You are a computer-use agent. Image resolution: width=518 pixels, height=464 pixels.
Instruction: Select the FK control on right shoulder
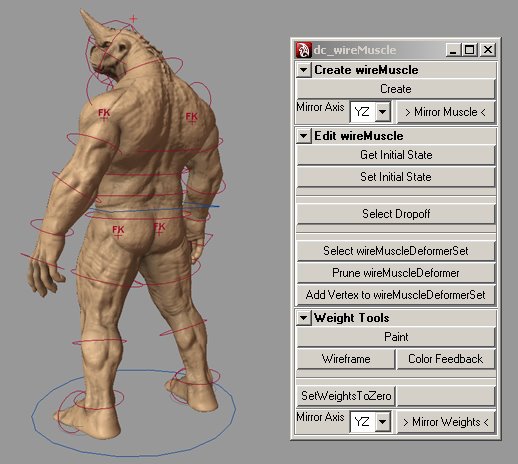192,118
